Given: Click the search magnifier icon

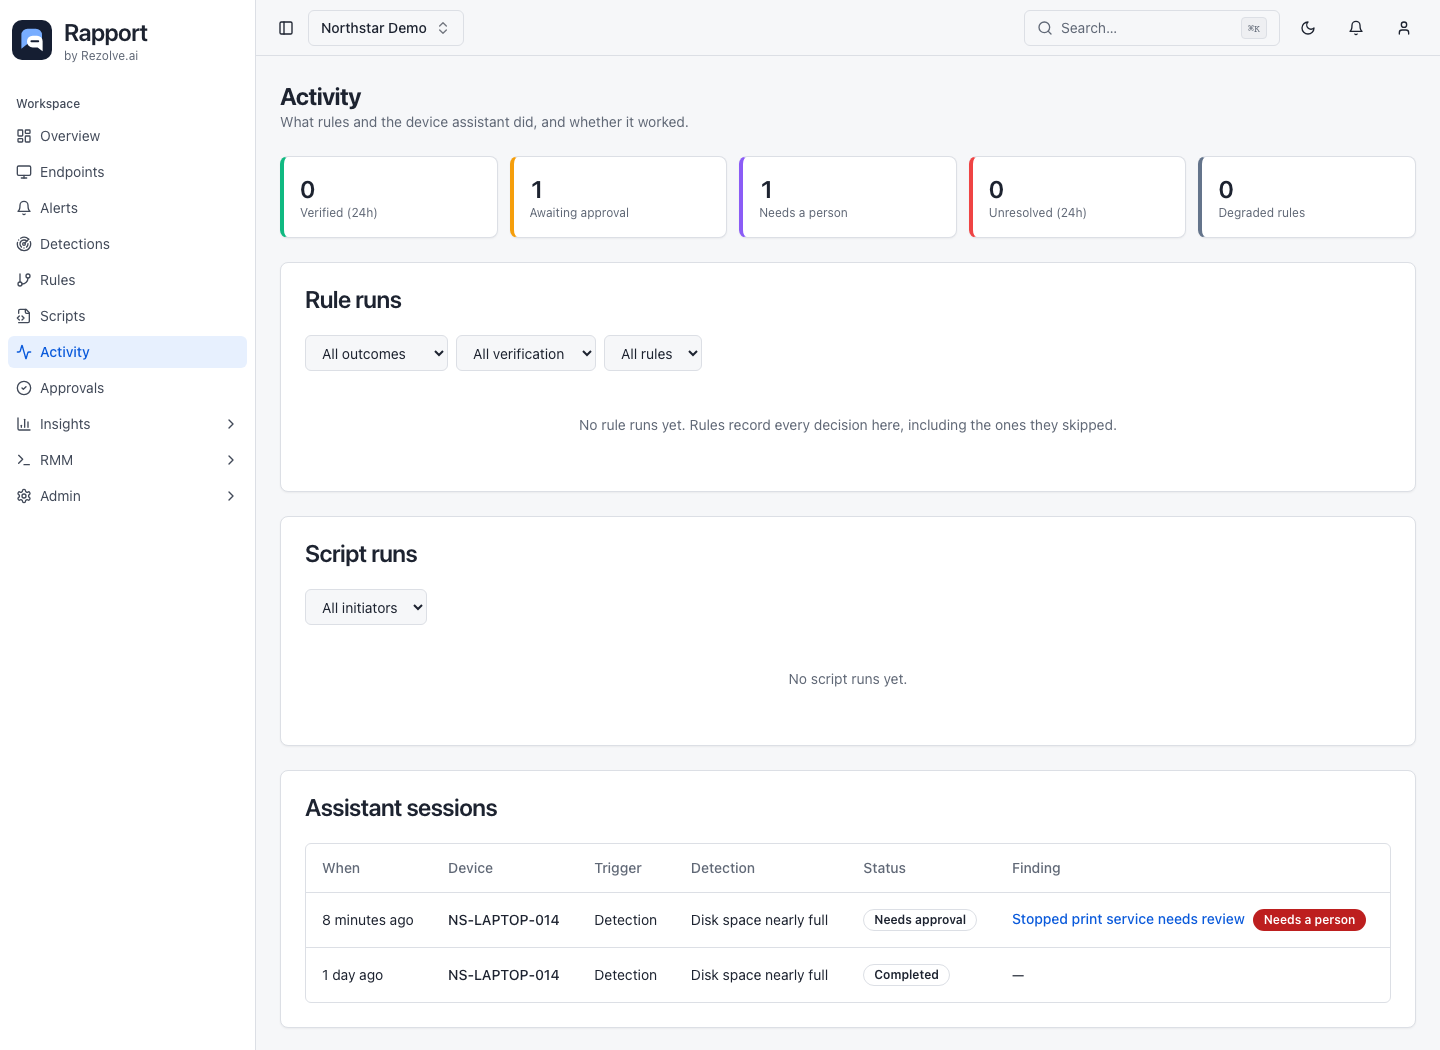Looking at the screenshot, I should [x=1045, y=28].
